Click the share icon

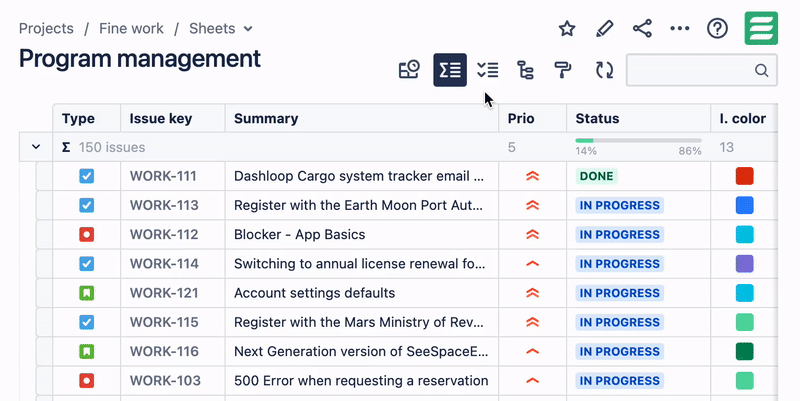pos(643,28)
